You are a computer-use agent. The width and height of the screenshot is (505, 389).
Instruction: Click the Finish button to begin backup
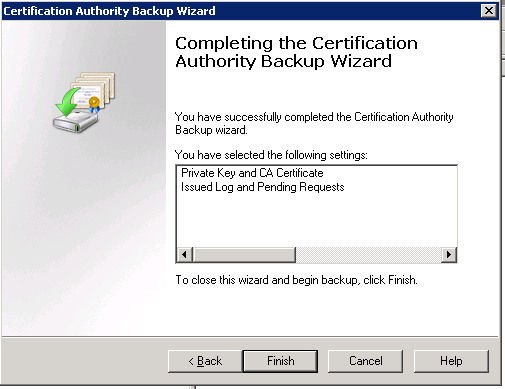click(280, 361)
